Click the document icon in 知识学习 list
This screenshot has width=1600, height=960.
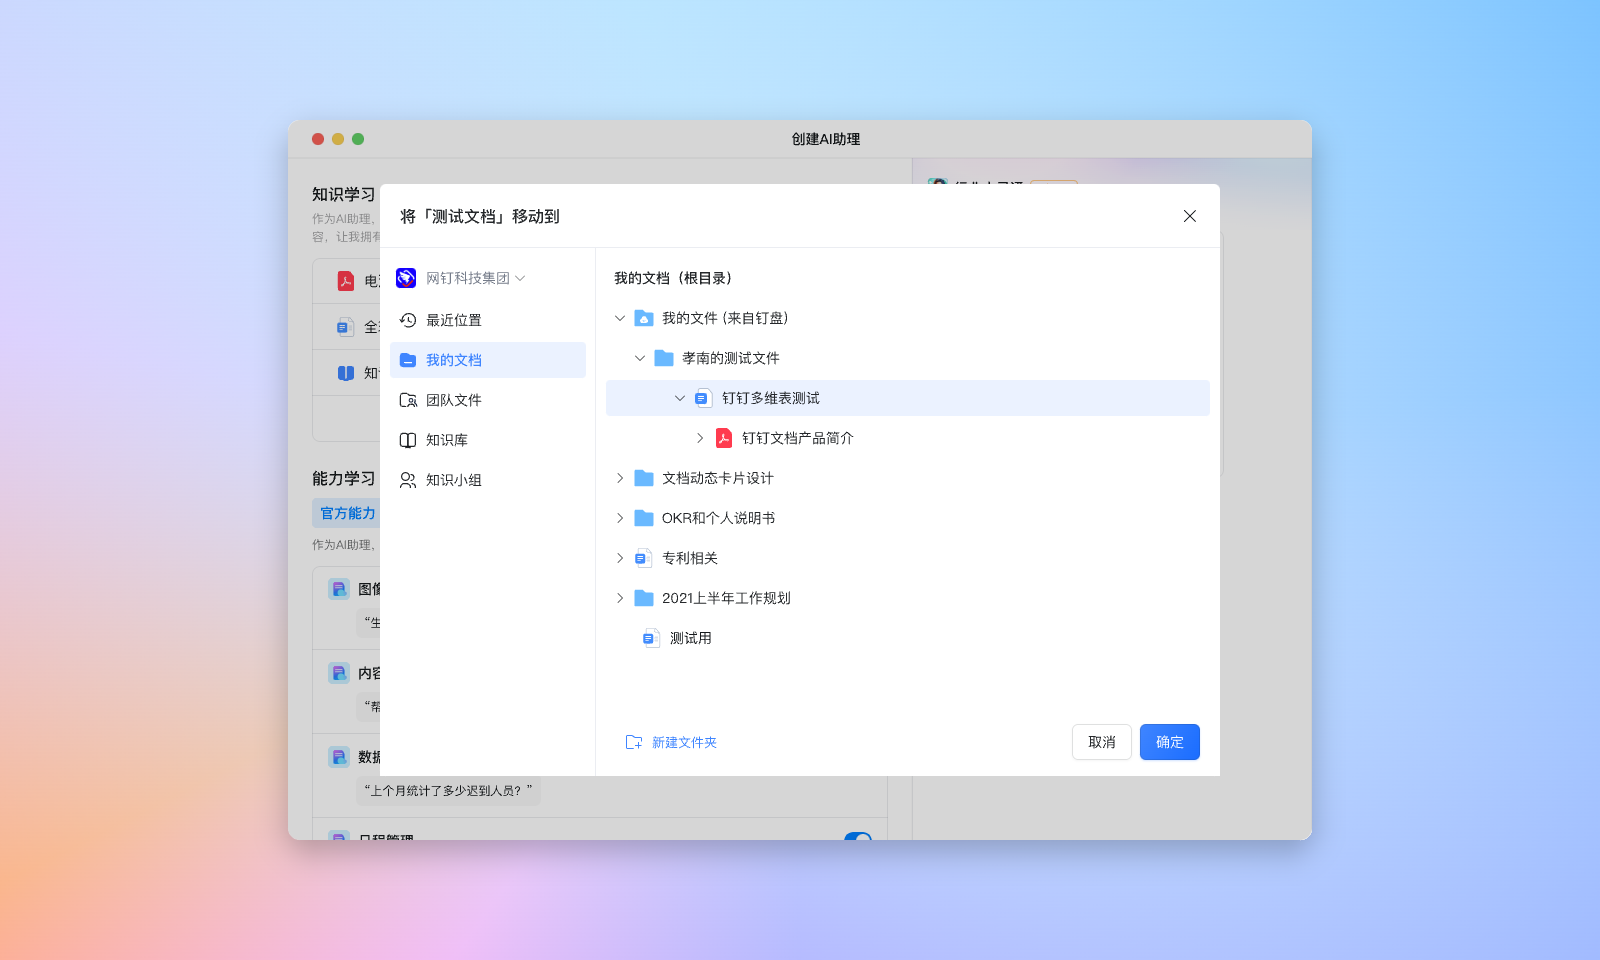(345, 327)
